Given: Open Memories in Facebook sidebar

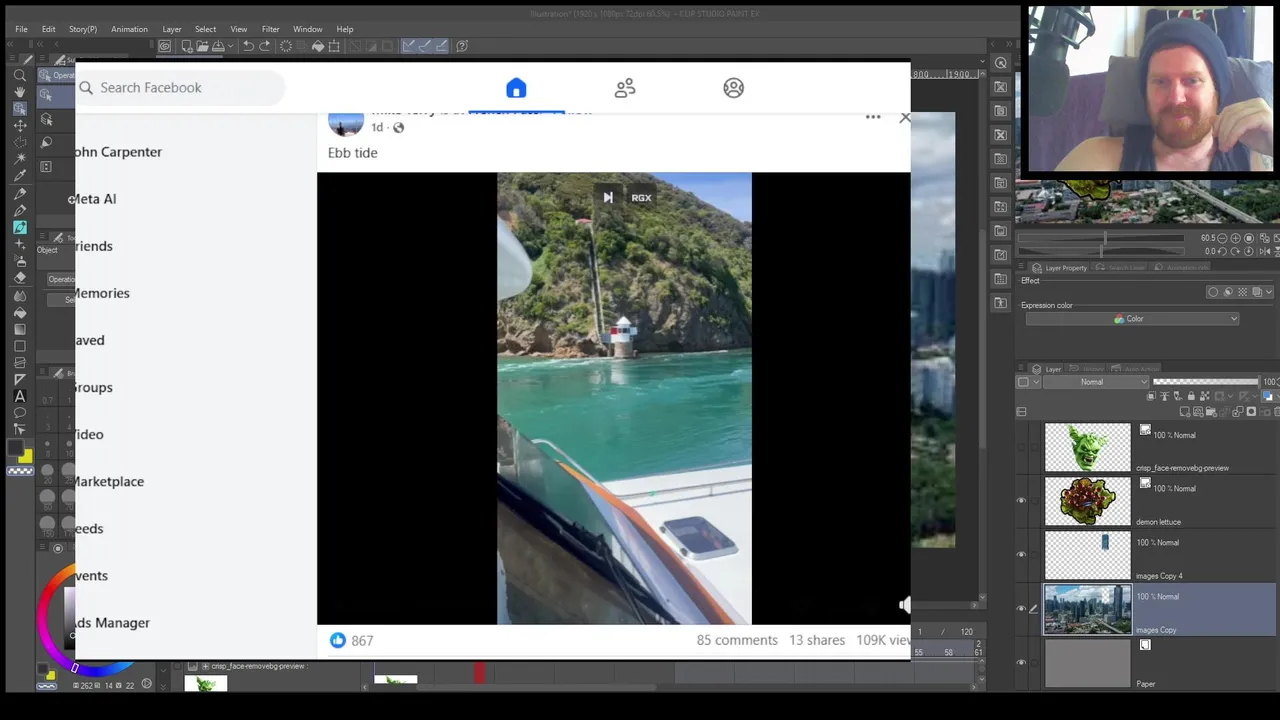Looking at the screenshot, I should [101, 293].
